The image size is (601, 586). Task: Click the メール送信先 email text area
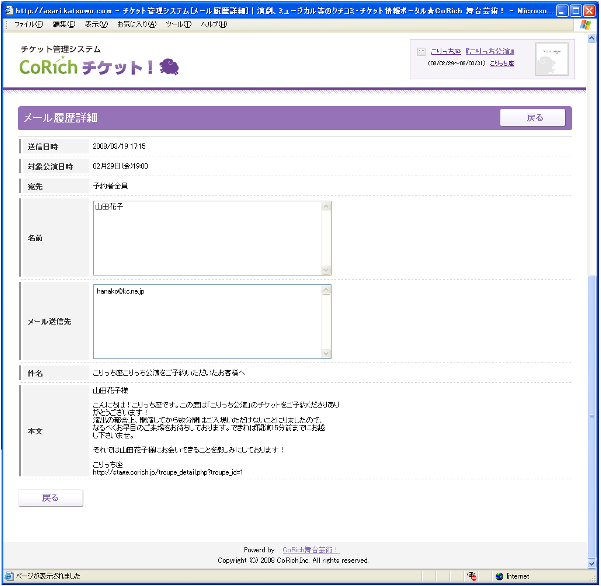coord(205,322)
